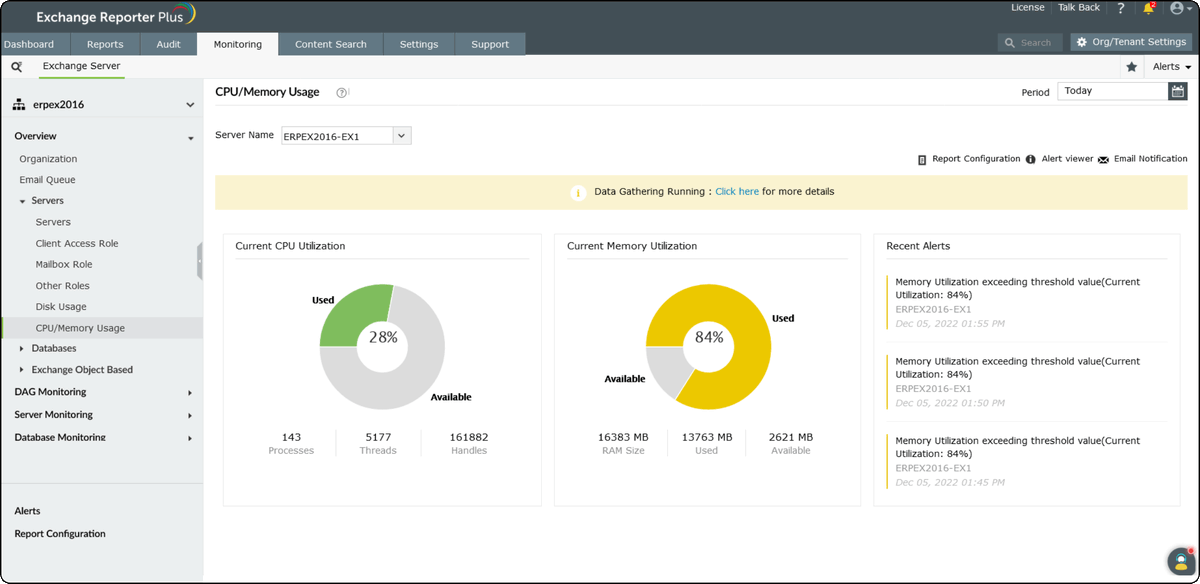The width and height of the screenshot is (1200, 584).
Task: Select the Exchange Server tab
Action: coord(81,66)
